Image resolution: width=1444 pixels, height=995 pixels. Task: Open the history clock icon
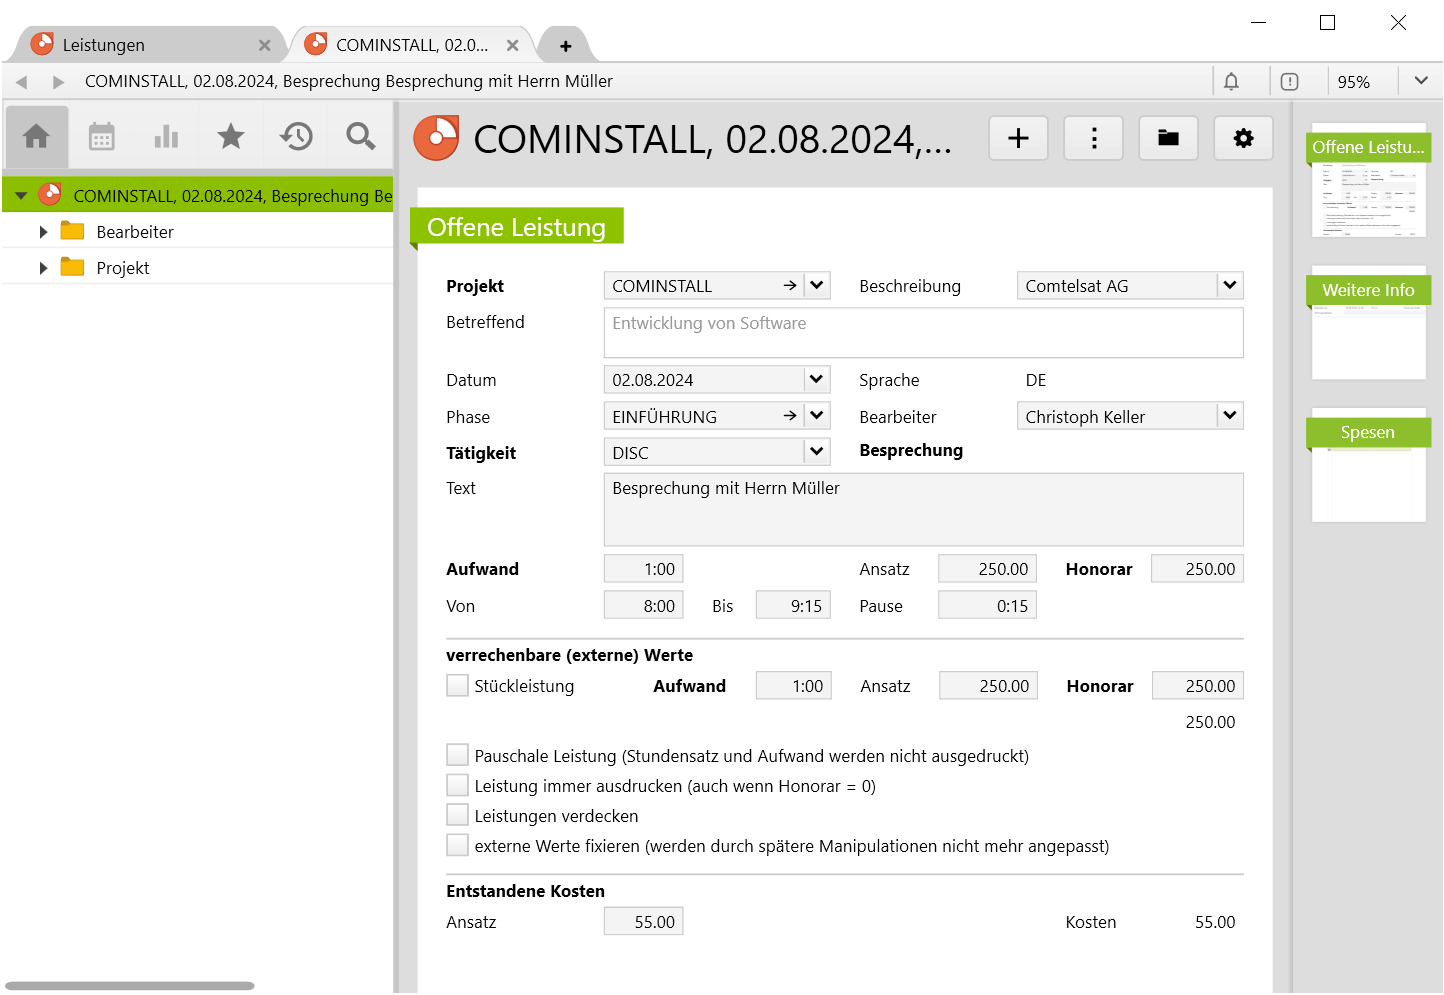pyautogui.click(x=296, y=136)
